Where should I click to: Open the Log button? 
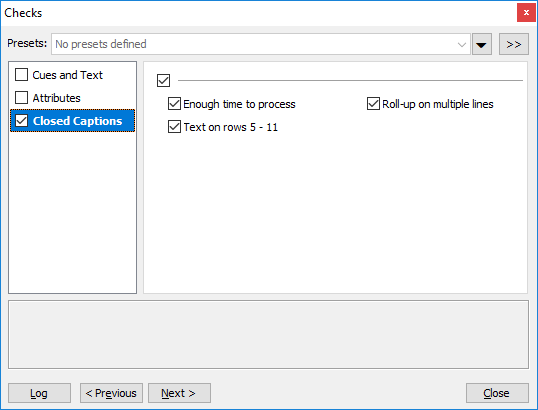[x=39, y=393]
